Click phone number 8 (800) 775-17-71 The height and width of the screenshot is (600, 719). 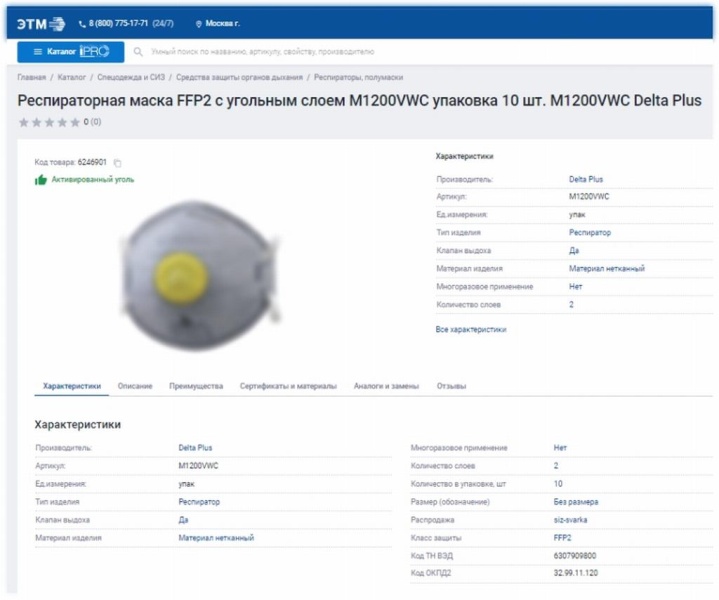118,23
